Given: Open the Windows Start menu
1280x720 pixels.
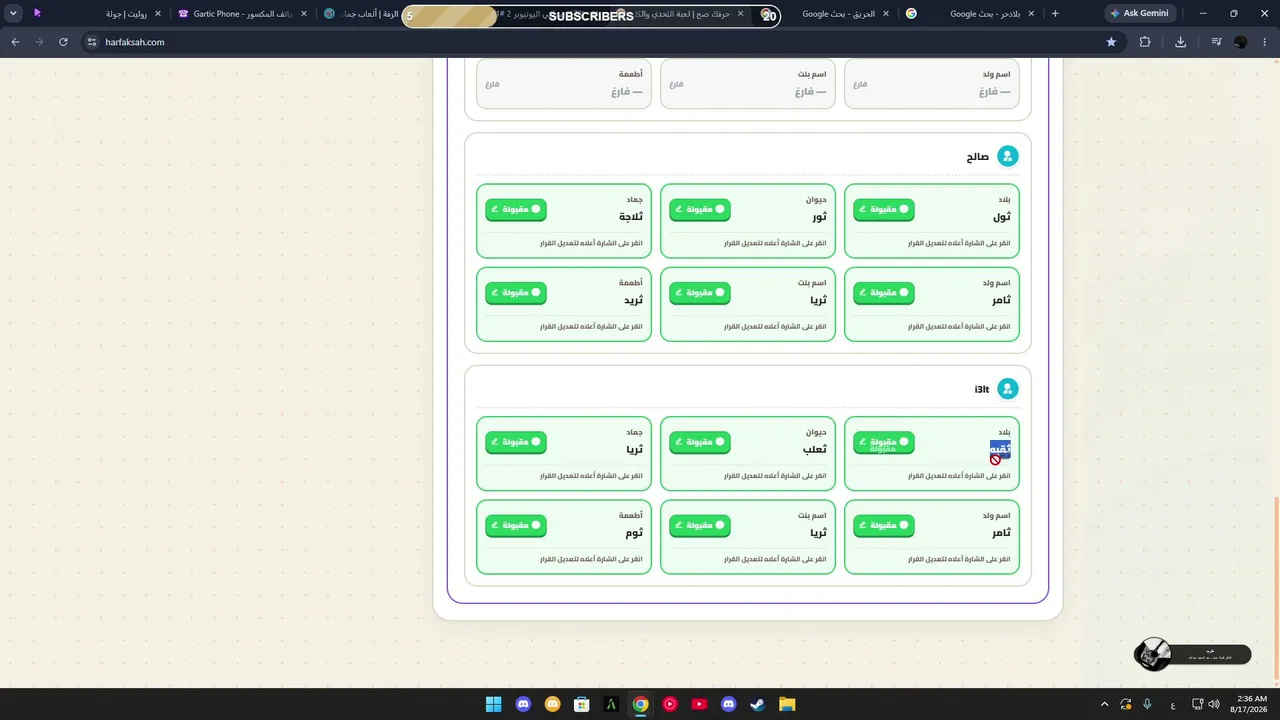Looking at the screenshot, I should (x=493, y=704).
